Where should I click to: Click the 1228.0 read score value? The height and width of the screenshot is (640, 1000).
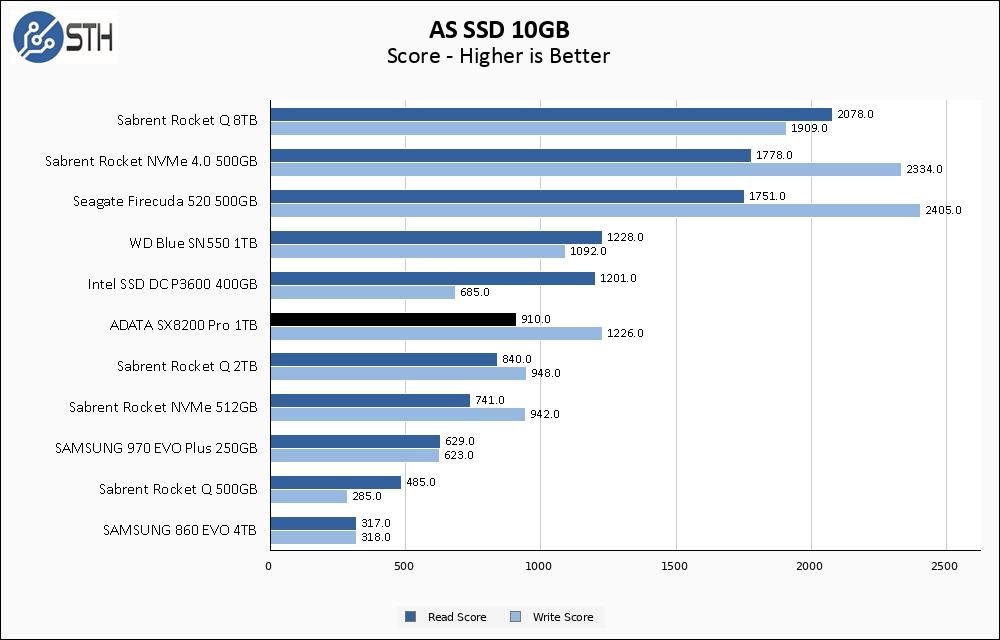(x=626, y=237)
